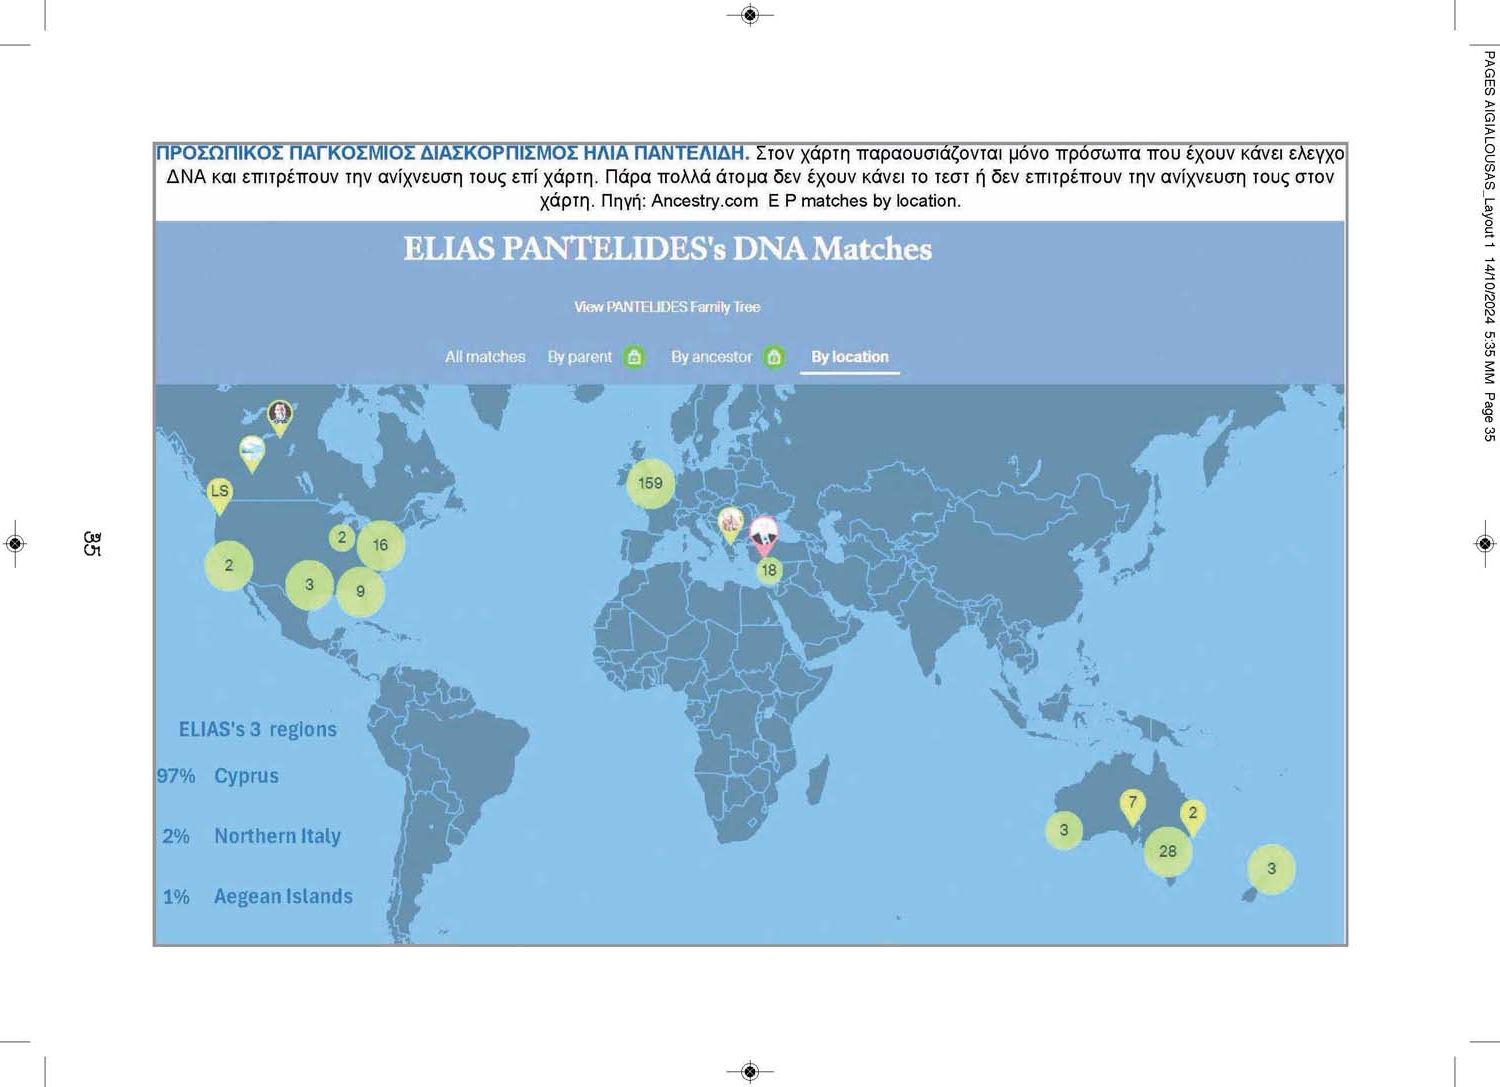Image resolution: width=1500 pixels, height=1087 pixels.
Task: Click the Aegean Islands region entry
Action: point(258,897)
